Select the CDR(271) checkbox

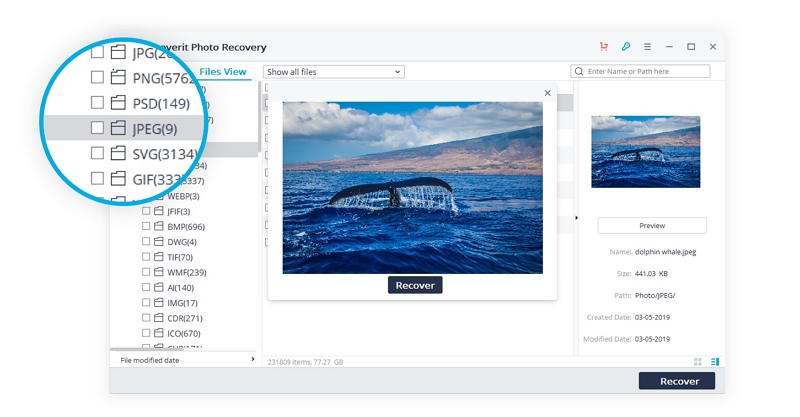[146, 318]
